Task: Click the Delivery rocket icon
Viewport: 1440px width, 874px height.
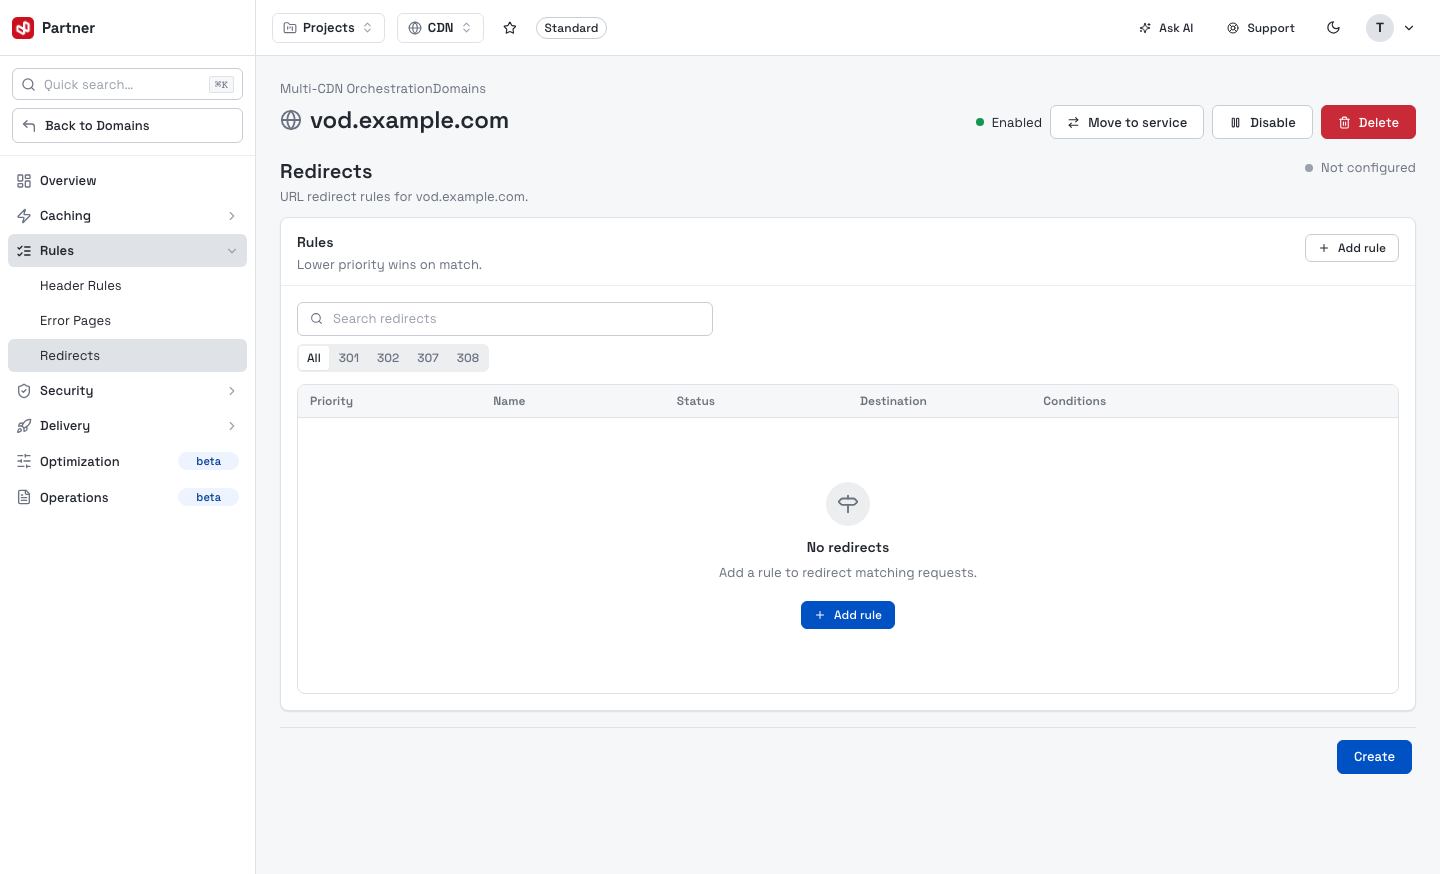Action: pyautogui.click(x=24, y=426)
